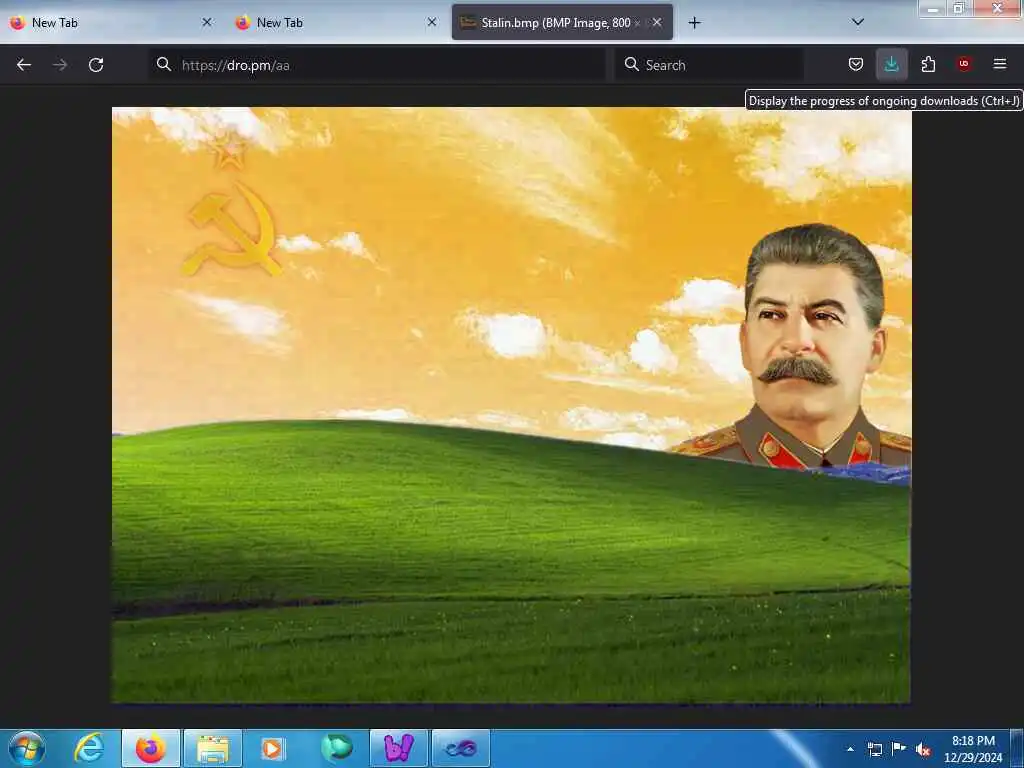Select the Stalin.bmp image tab
This screenshot has width=1024, height=768.
(x=562, y=22)
